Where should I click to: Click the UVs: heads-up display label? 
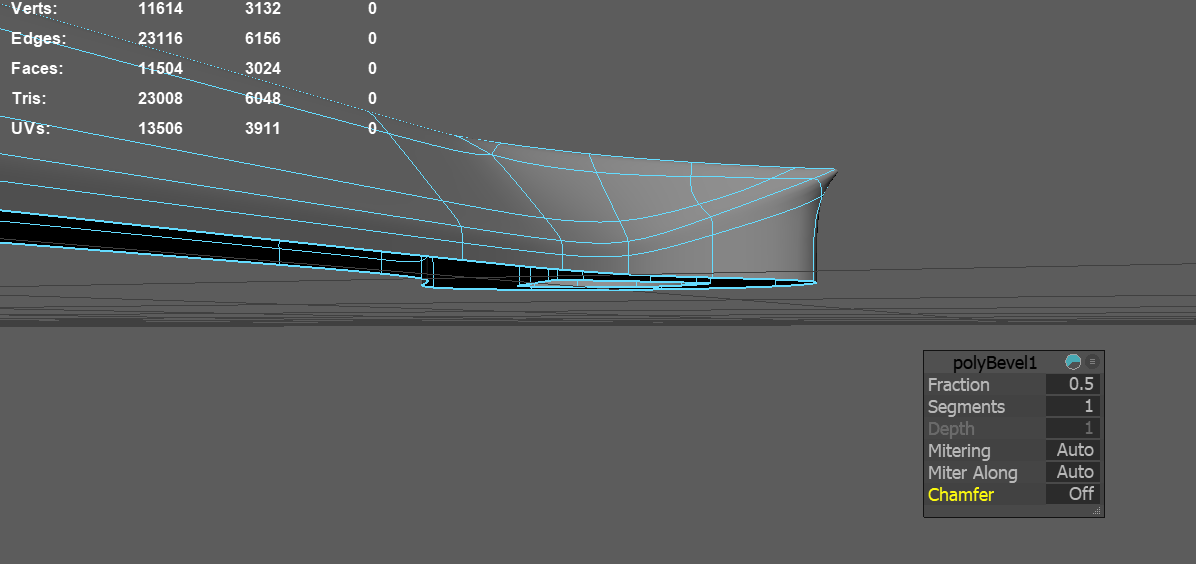(x=31, y=128)
